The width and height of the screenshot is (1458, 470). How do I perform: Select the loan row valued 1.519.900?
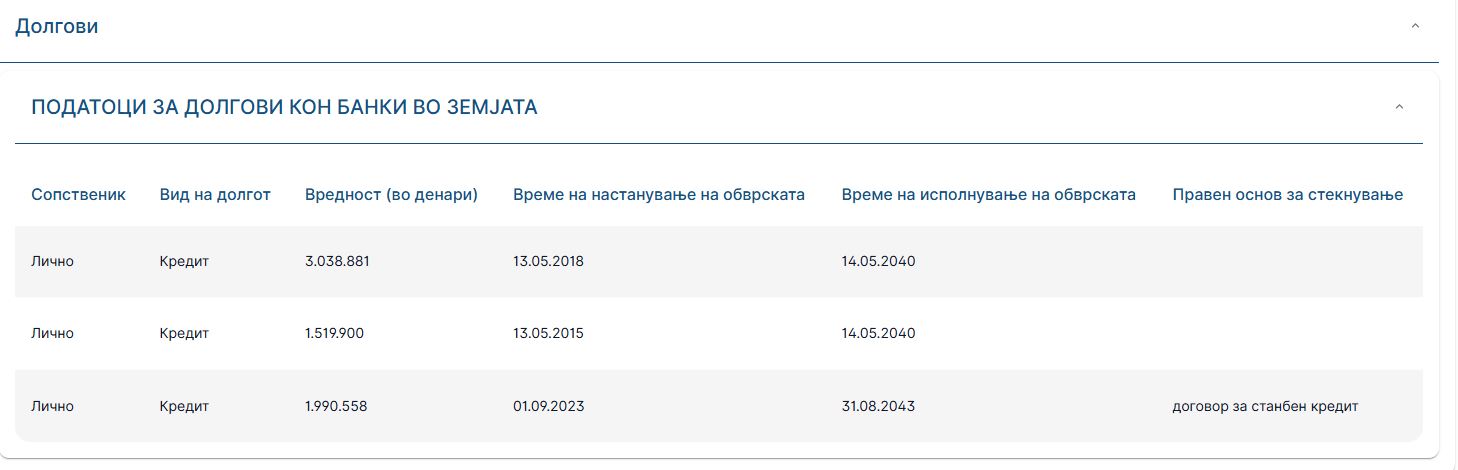coord(334,334)
